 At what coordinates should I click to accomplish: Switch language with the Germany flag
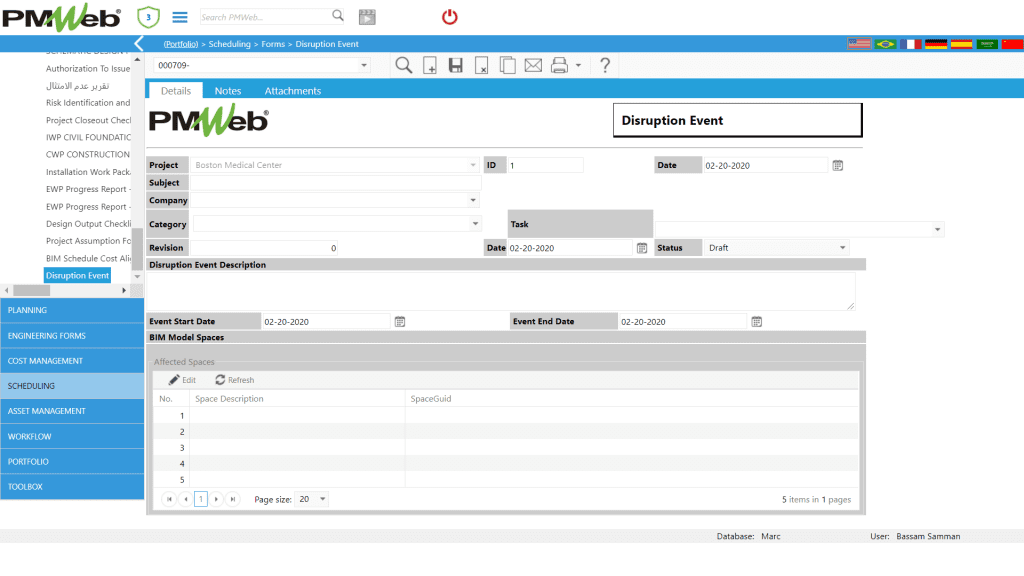point(936,44)
